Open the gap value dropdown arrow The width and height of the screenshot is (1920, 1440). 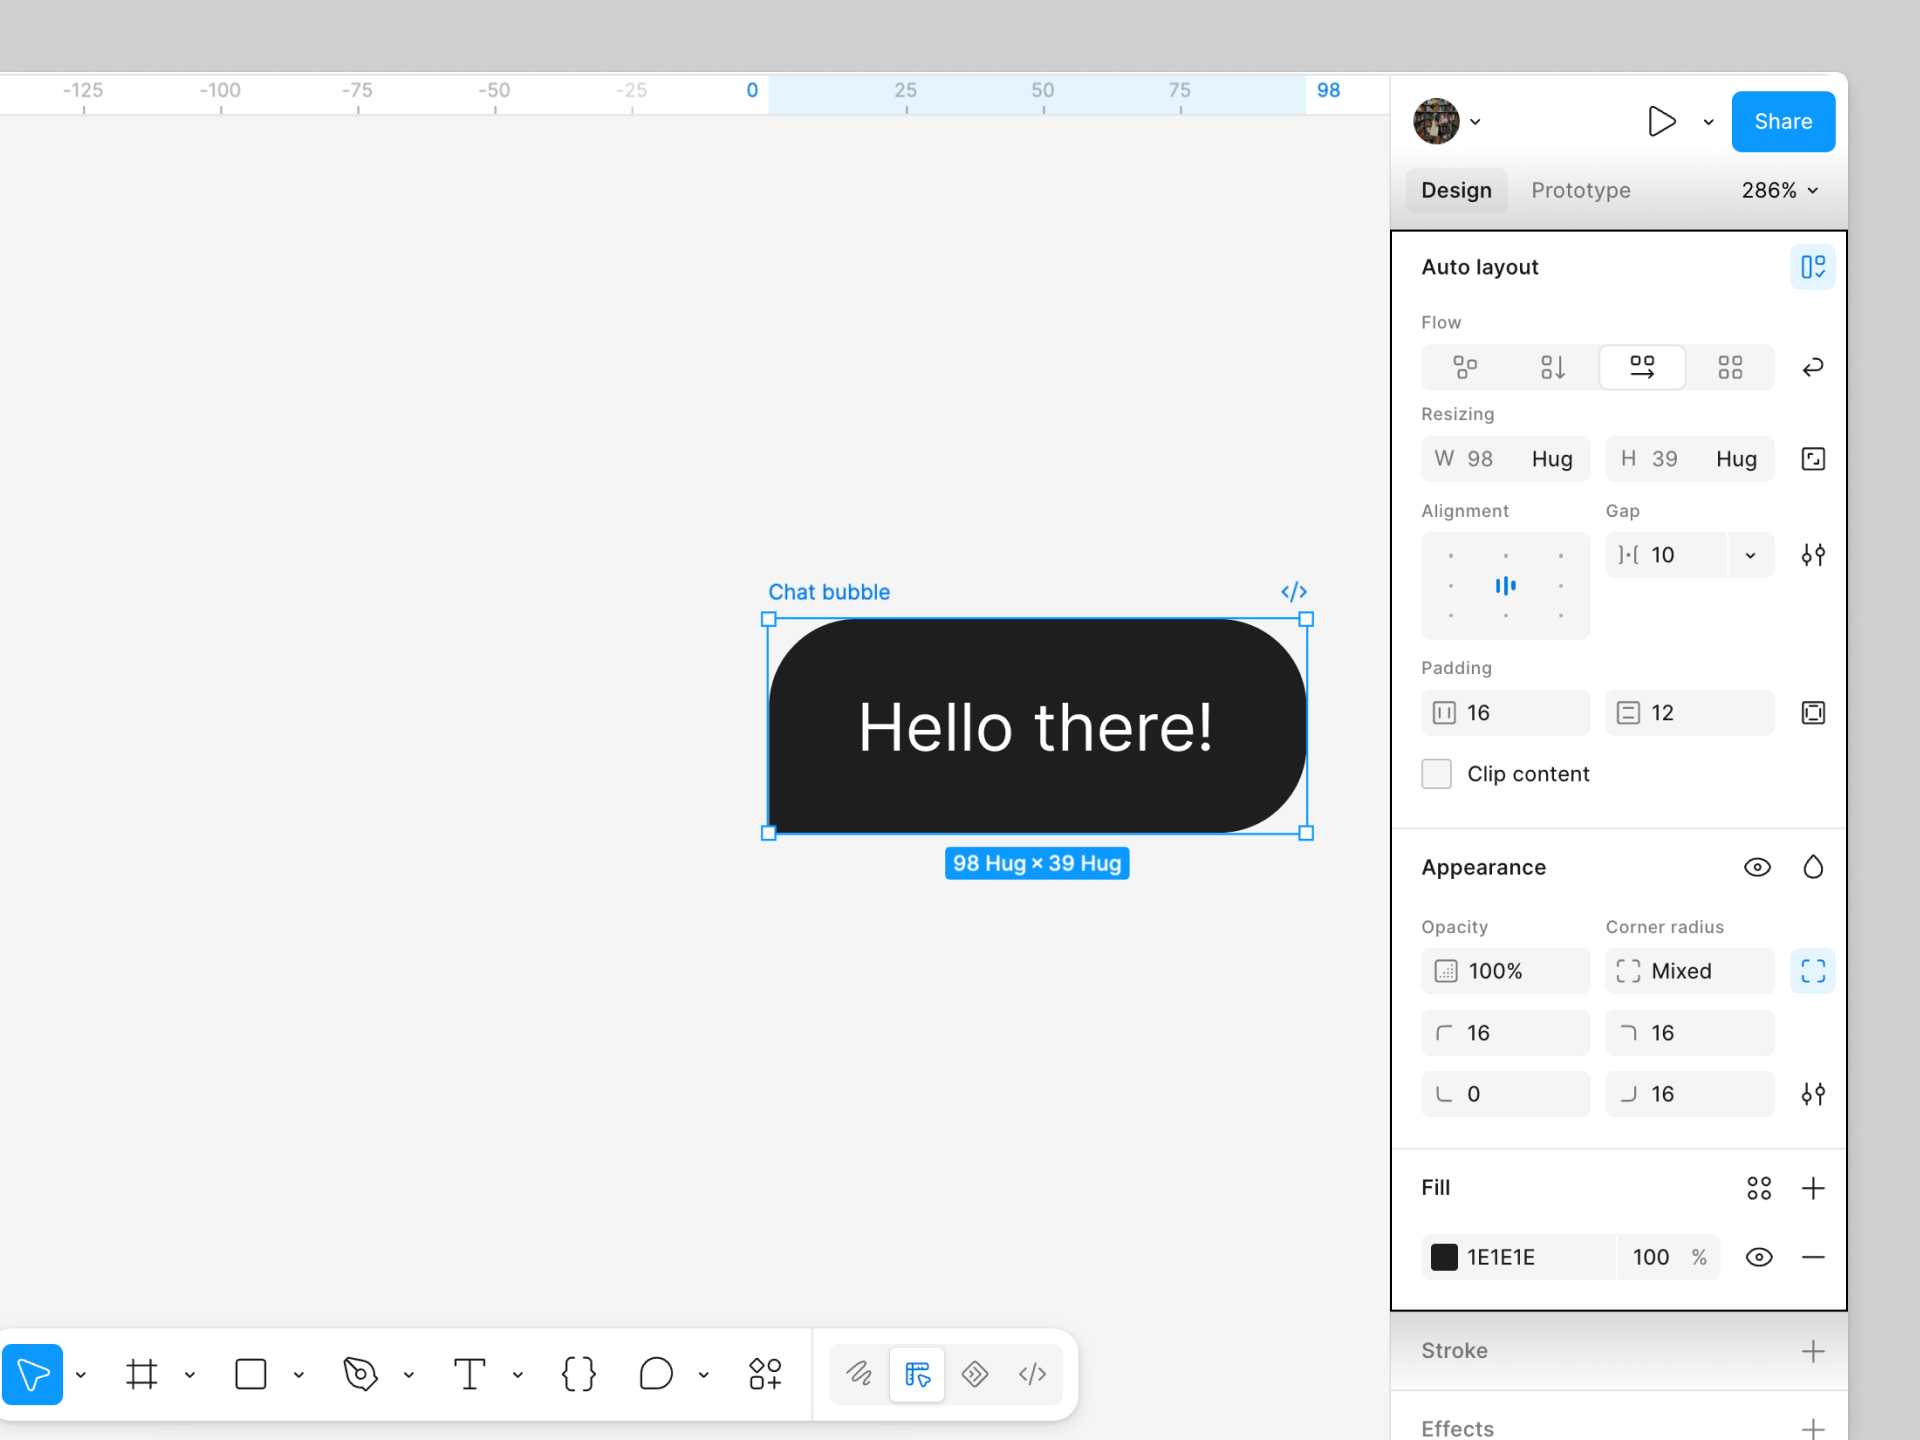(x=1750, y=555)
